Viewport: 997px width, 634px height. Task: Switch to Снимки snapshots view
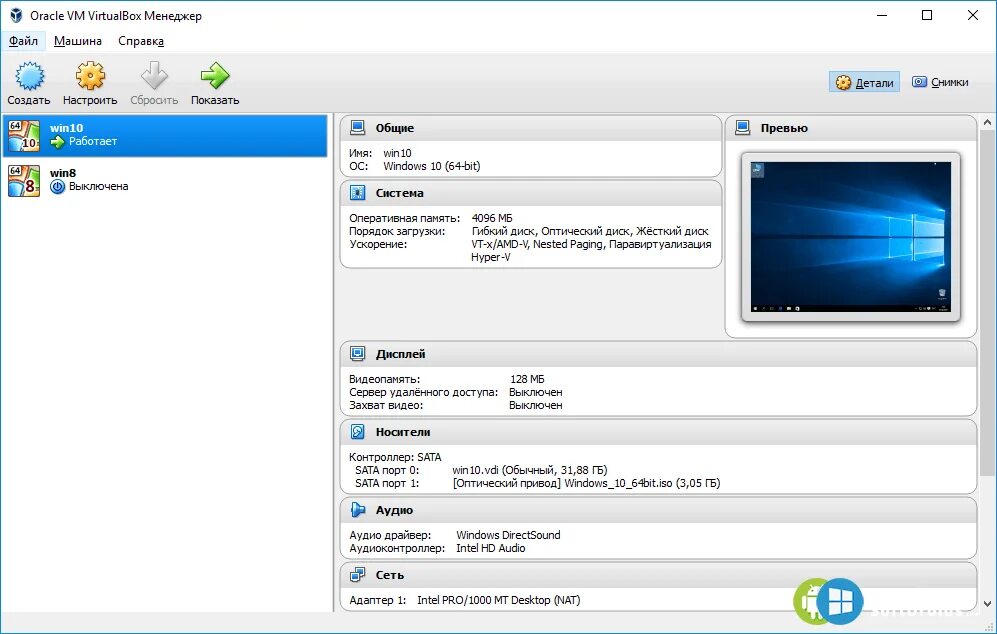[940, 82]
